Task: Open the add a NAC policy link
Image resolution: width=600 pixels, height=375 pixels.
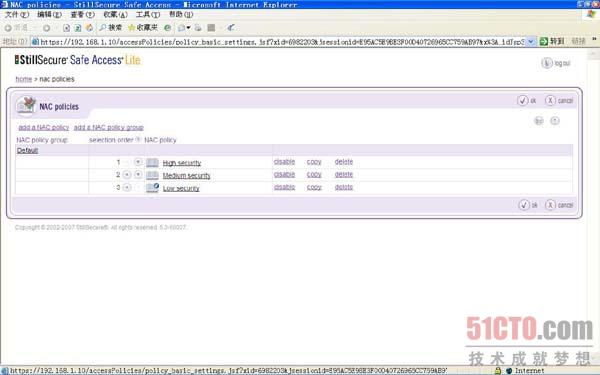Action: point(44,127)
